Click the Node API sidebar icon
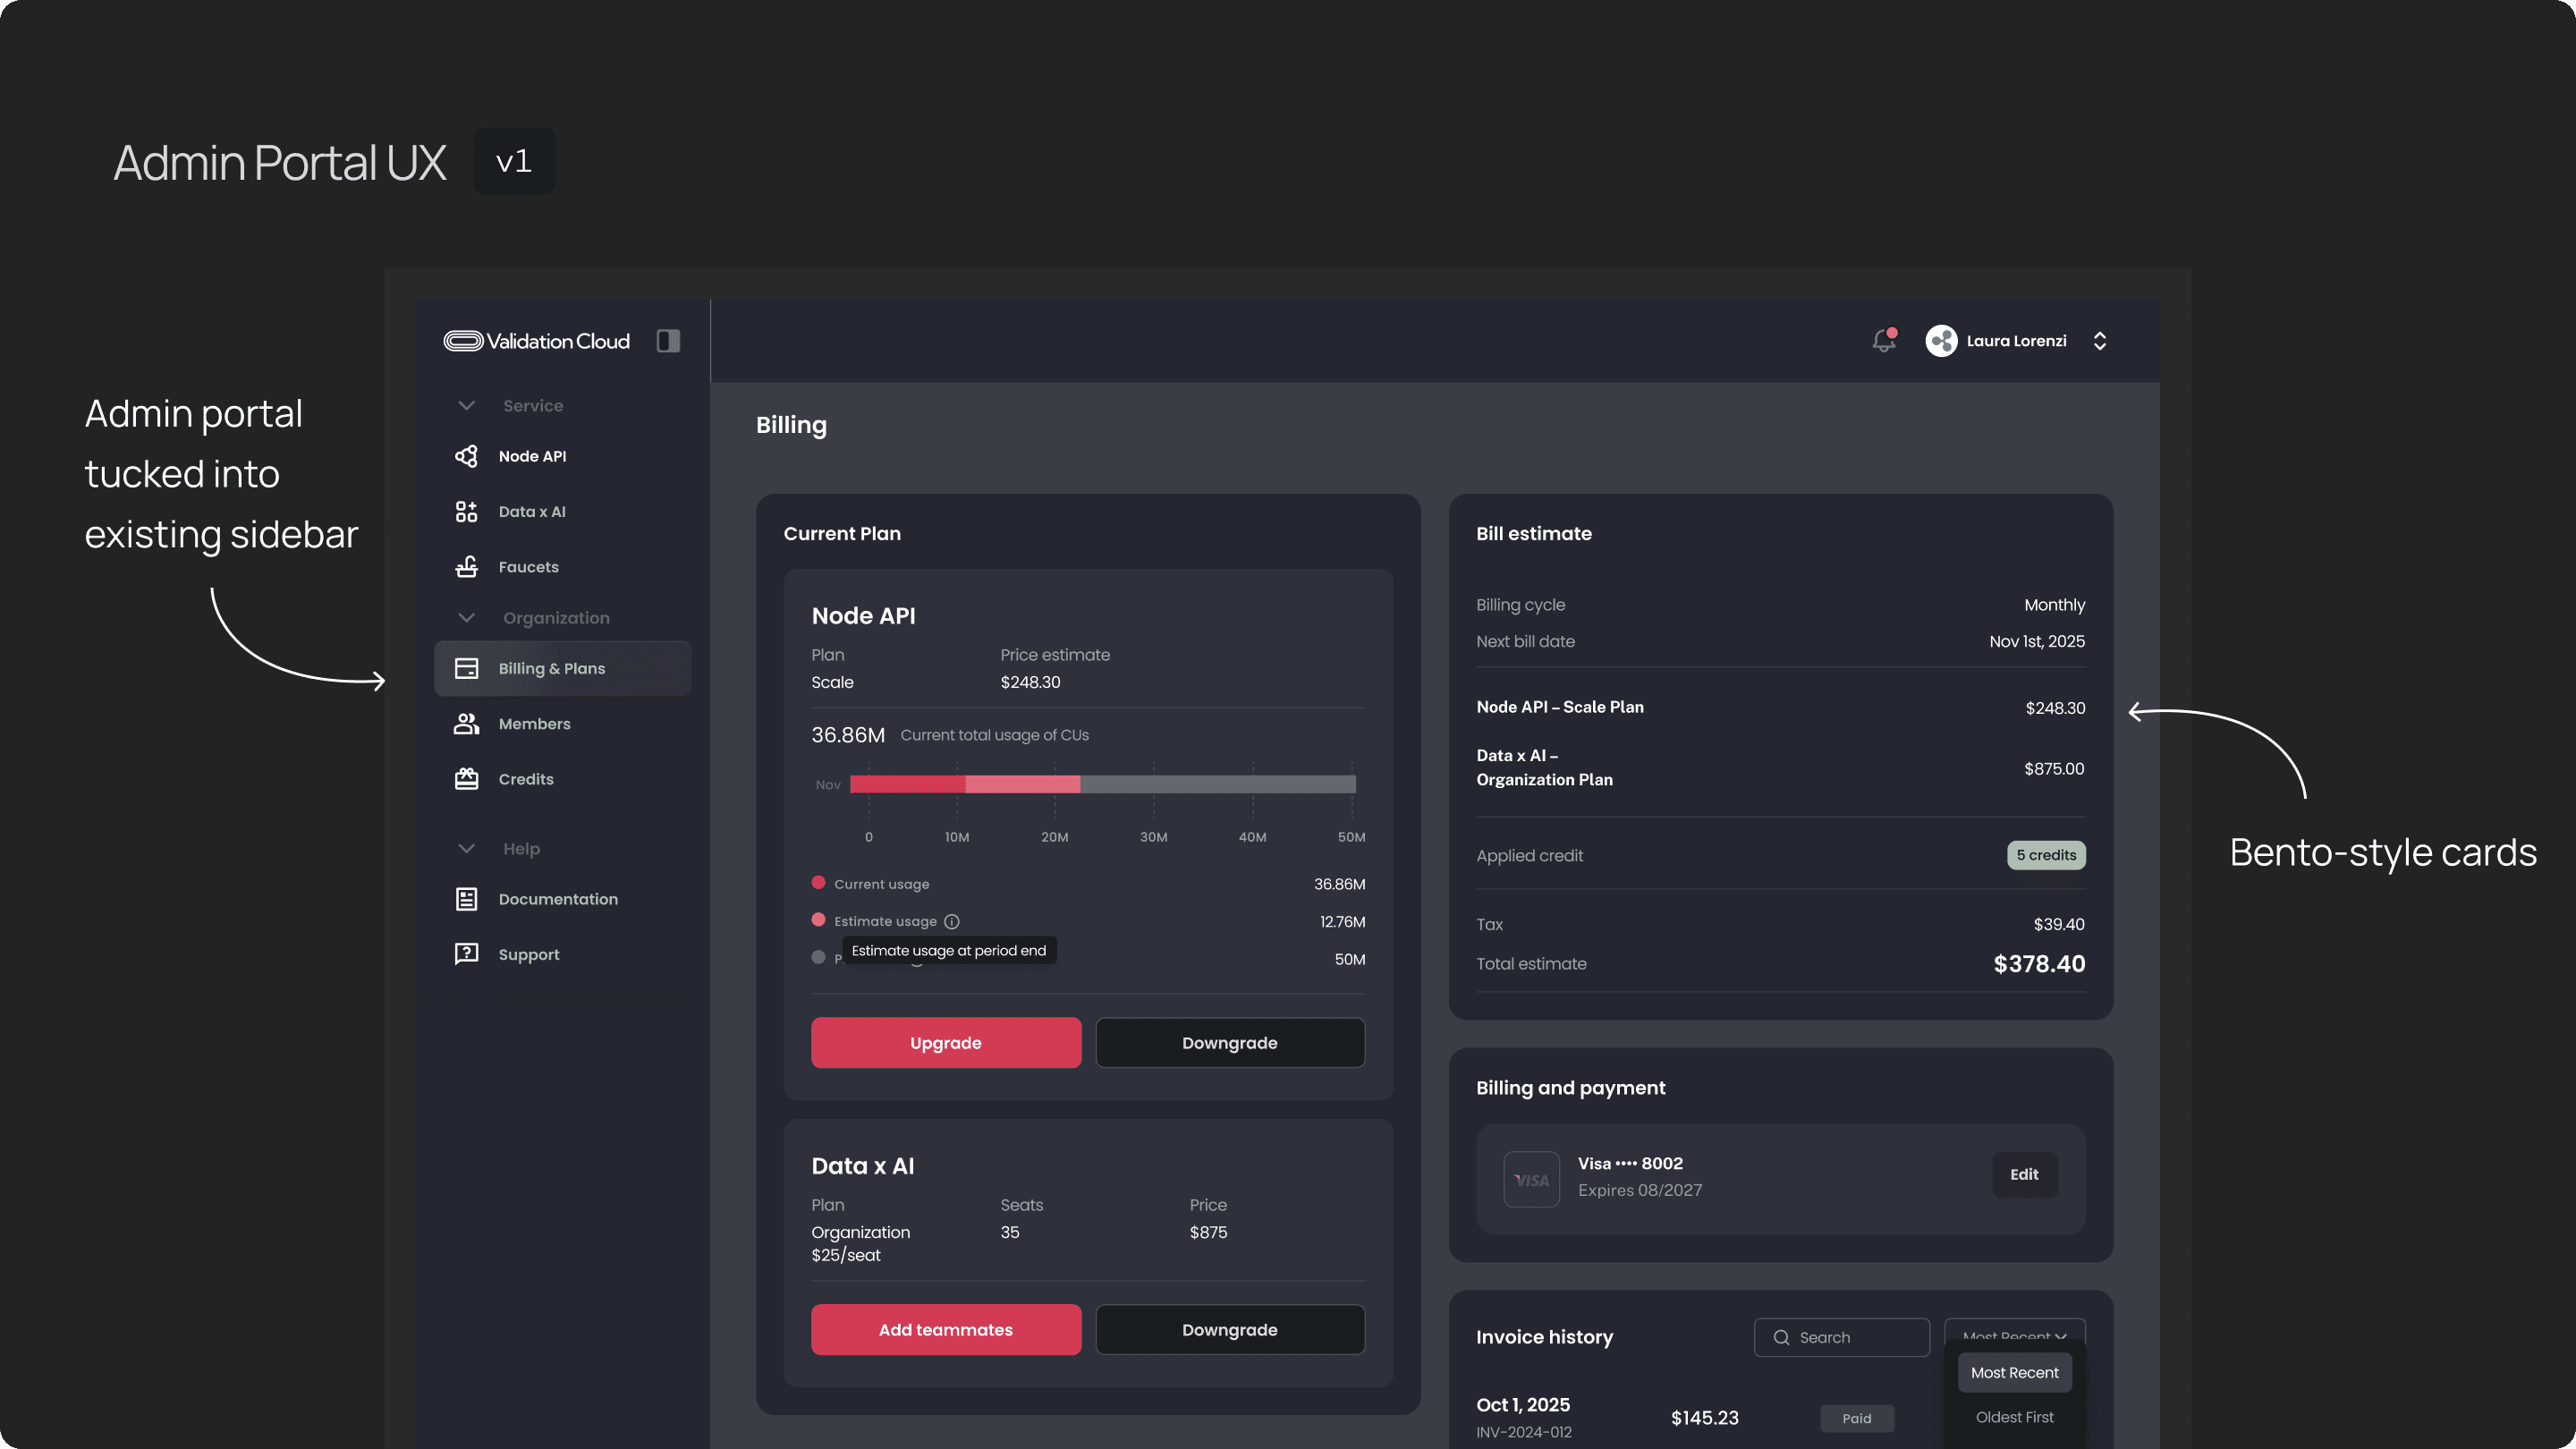The height and width of the screenshot is (1449, 2576). pos(466,456)
